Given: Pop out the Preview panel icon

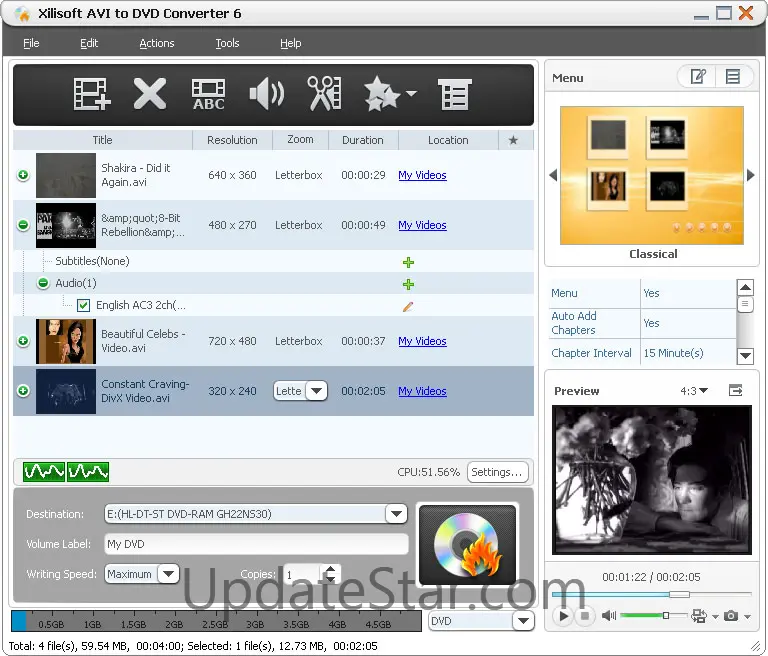Looking at the screenshot, I should pyautogui.click(x=736, y=390).
